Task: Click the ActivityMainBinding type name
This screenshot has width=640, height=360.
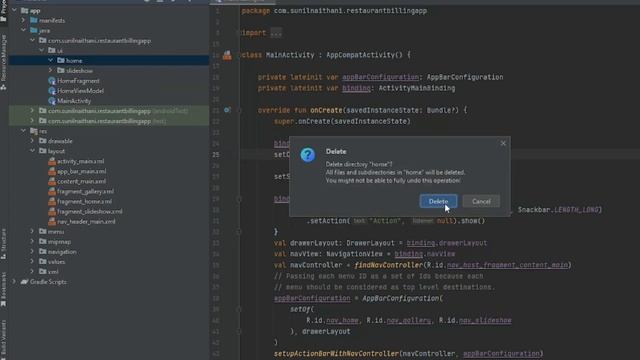Action: pyautogui.click(x=417, y=88)
